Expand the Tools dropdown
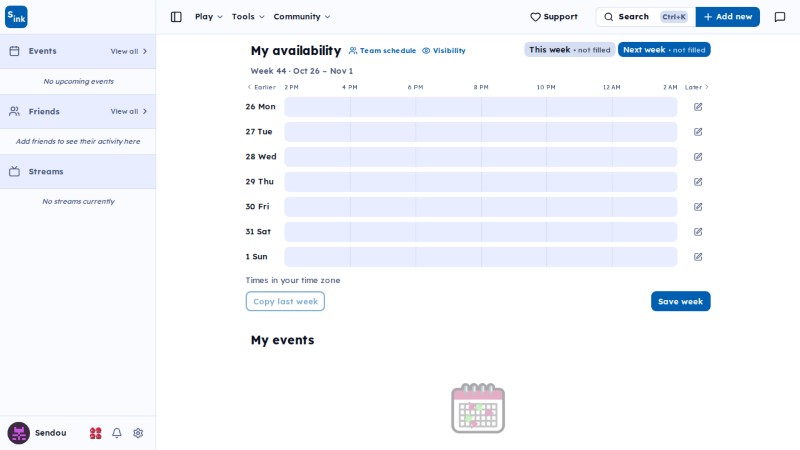The height and width of the screenshot is (450, 800). tap(248, 17)
